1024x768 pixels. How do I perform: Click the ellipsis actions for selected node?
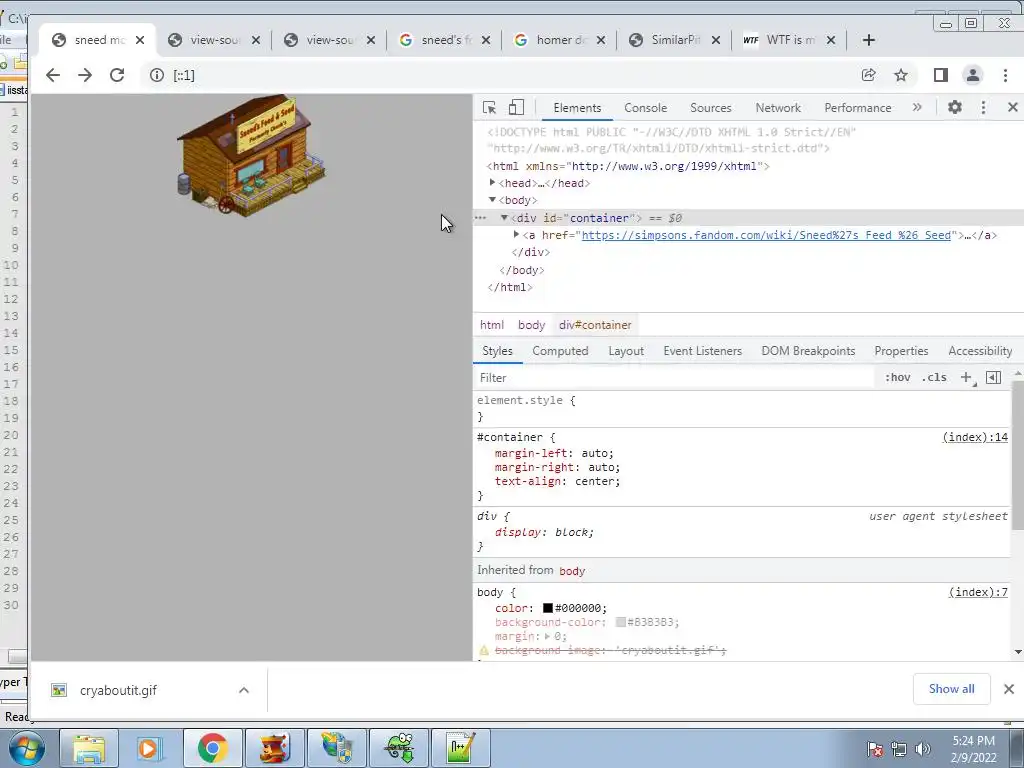[x=480, y=217]
